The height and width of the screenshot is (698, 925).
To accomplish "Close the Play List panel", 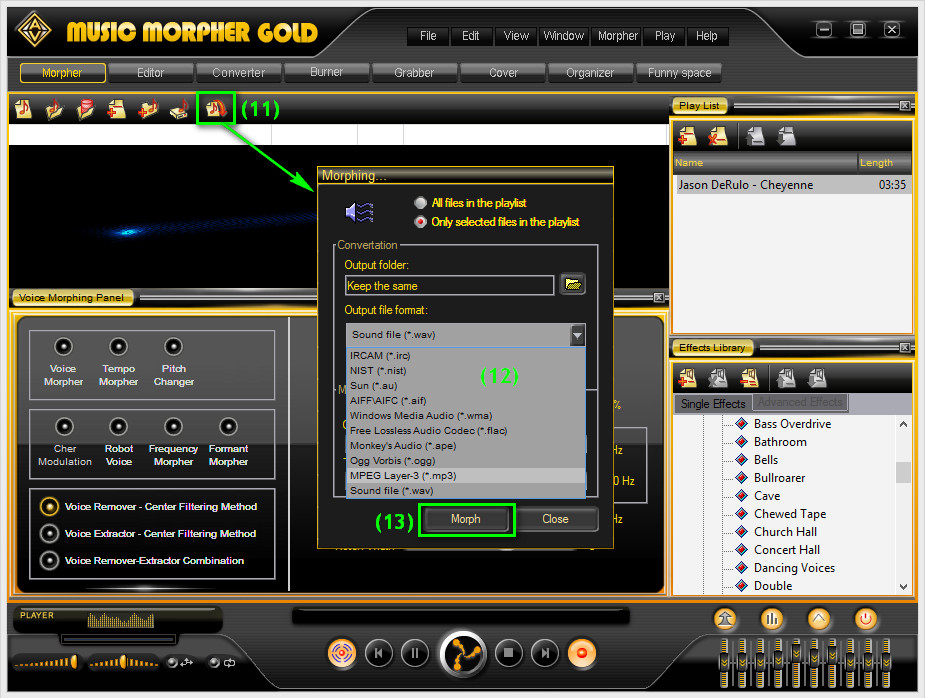I will (904, 106).
